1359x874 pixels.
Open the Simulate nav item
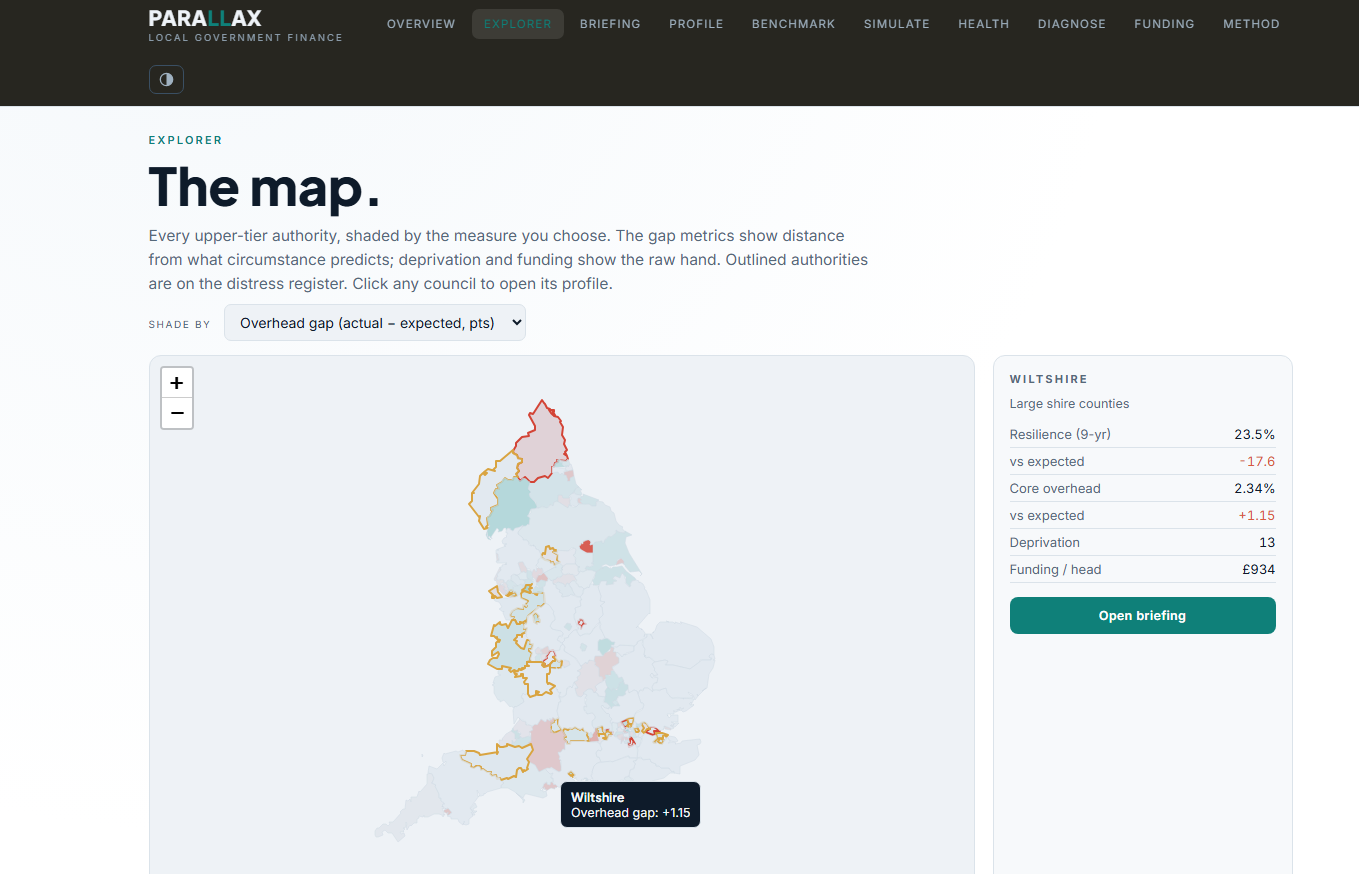coord(897,24)
